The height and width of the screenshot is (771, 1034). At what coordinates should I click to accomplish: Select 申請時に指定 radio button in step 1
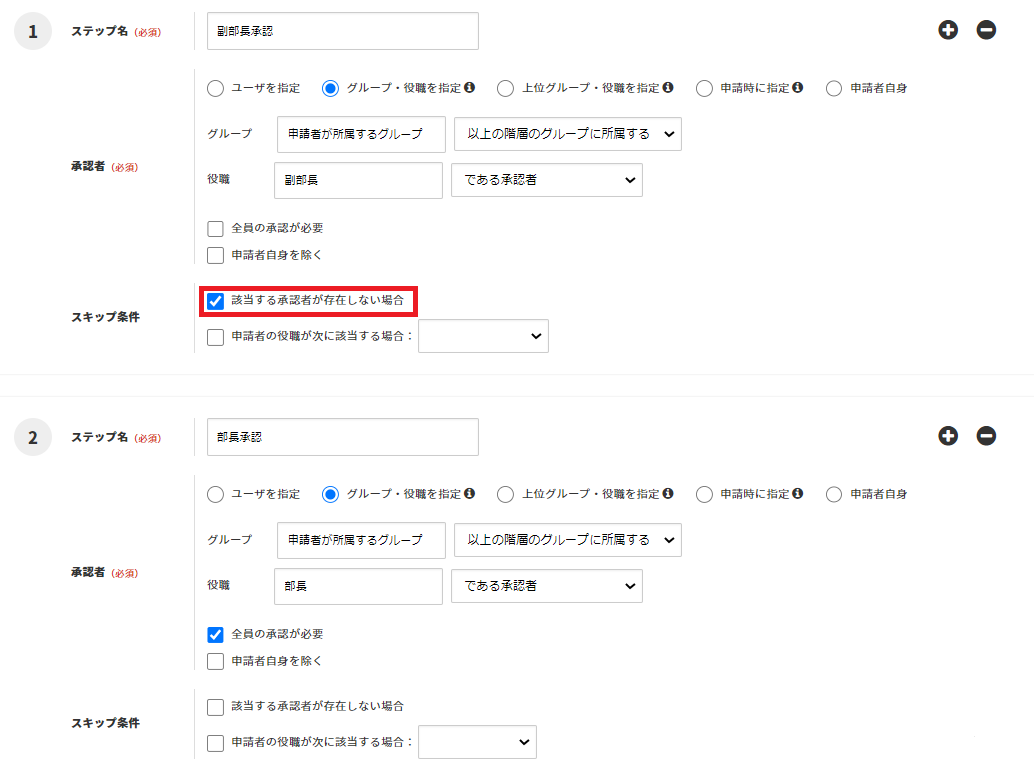(x=703, y=88)
